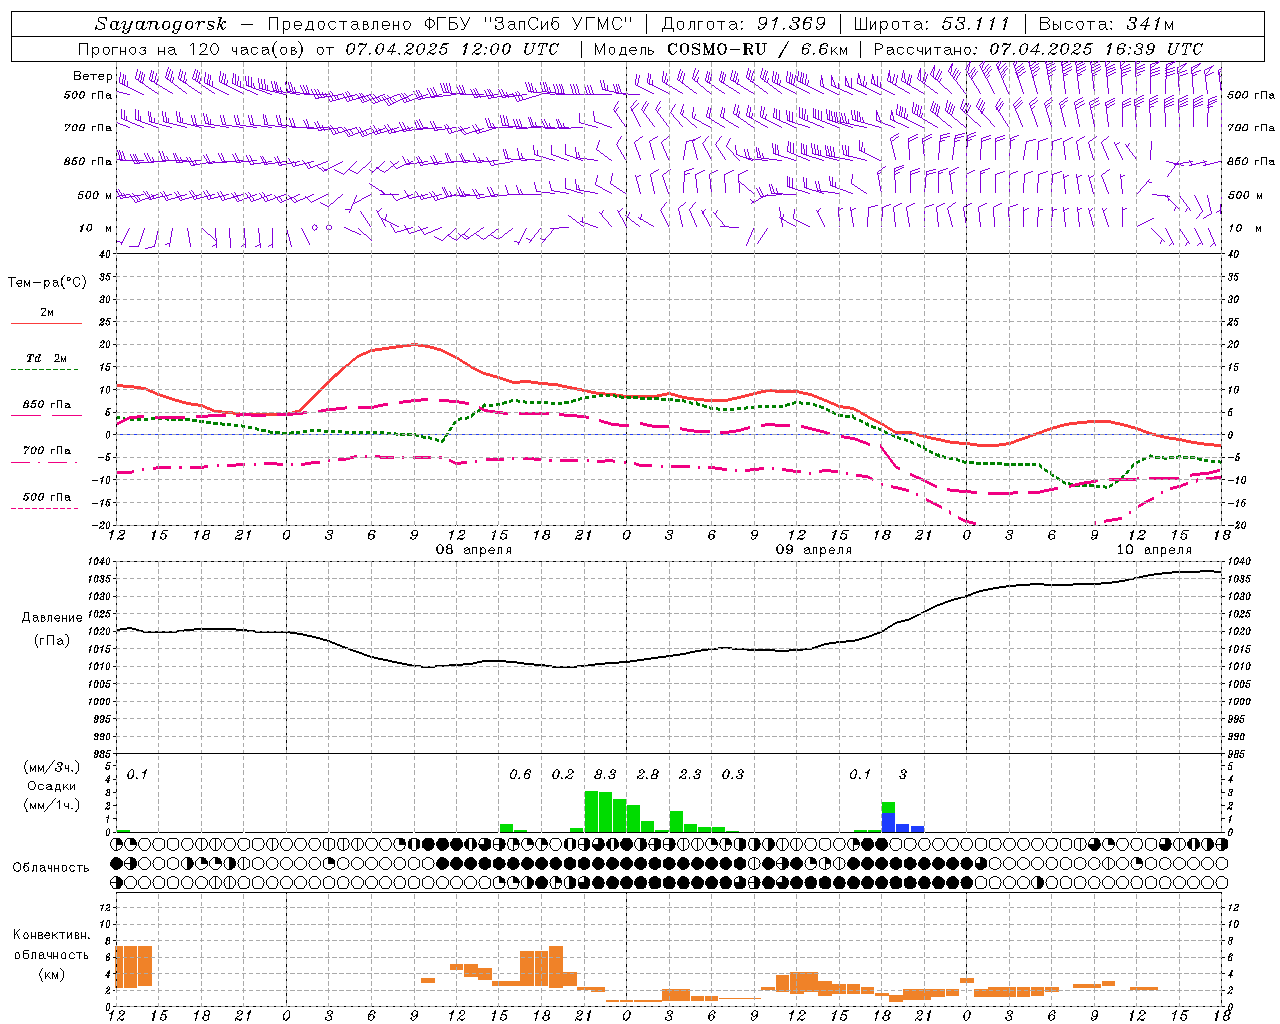Click the 0.2 precipitation total
The width and height of the screenshot is (1280, 1024).
tap(563, 775)
